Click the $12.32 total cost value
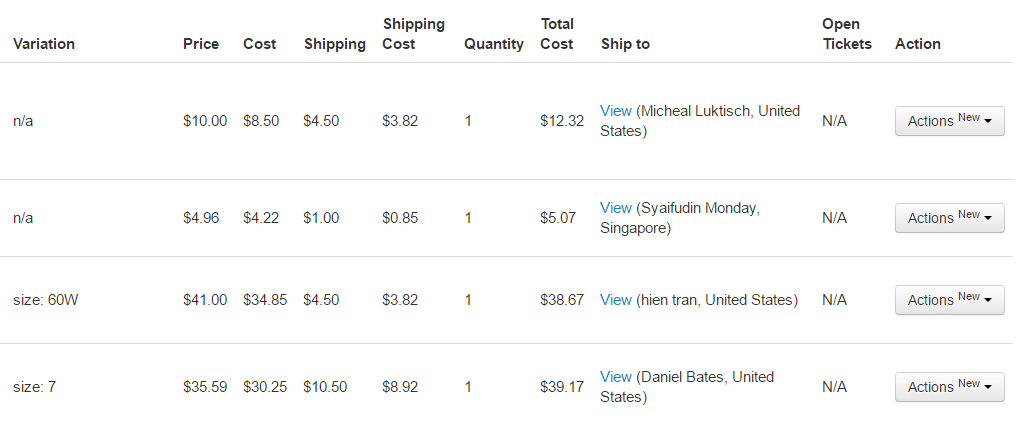This screenshot has width=1017, height=430. pos(562,121)
